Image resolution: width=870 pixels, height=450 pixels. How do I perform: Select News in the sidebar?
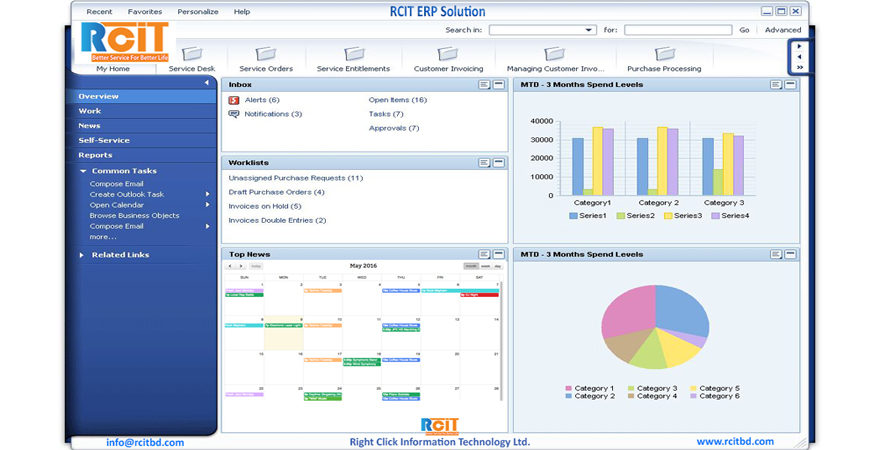pos(141,125)
